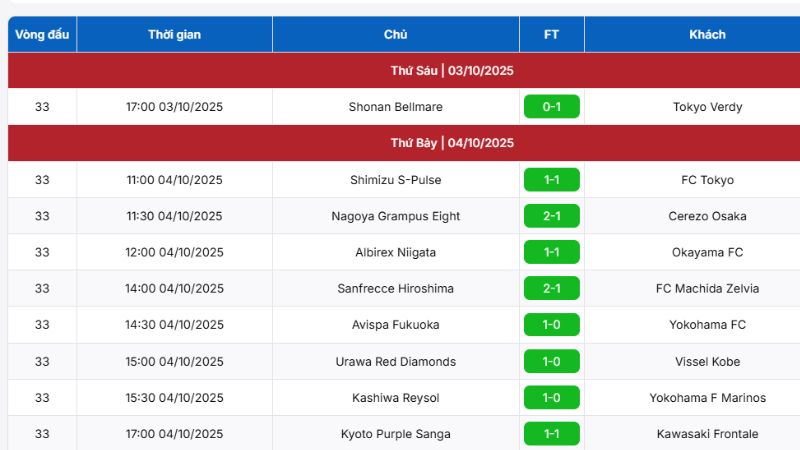Select Yokohama F Marinos team name

point(707,397)
